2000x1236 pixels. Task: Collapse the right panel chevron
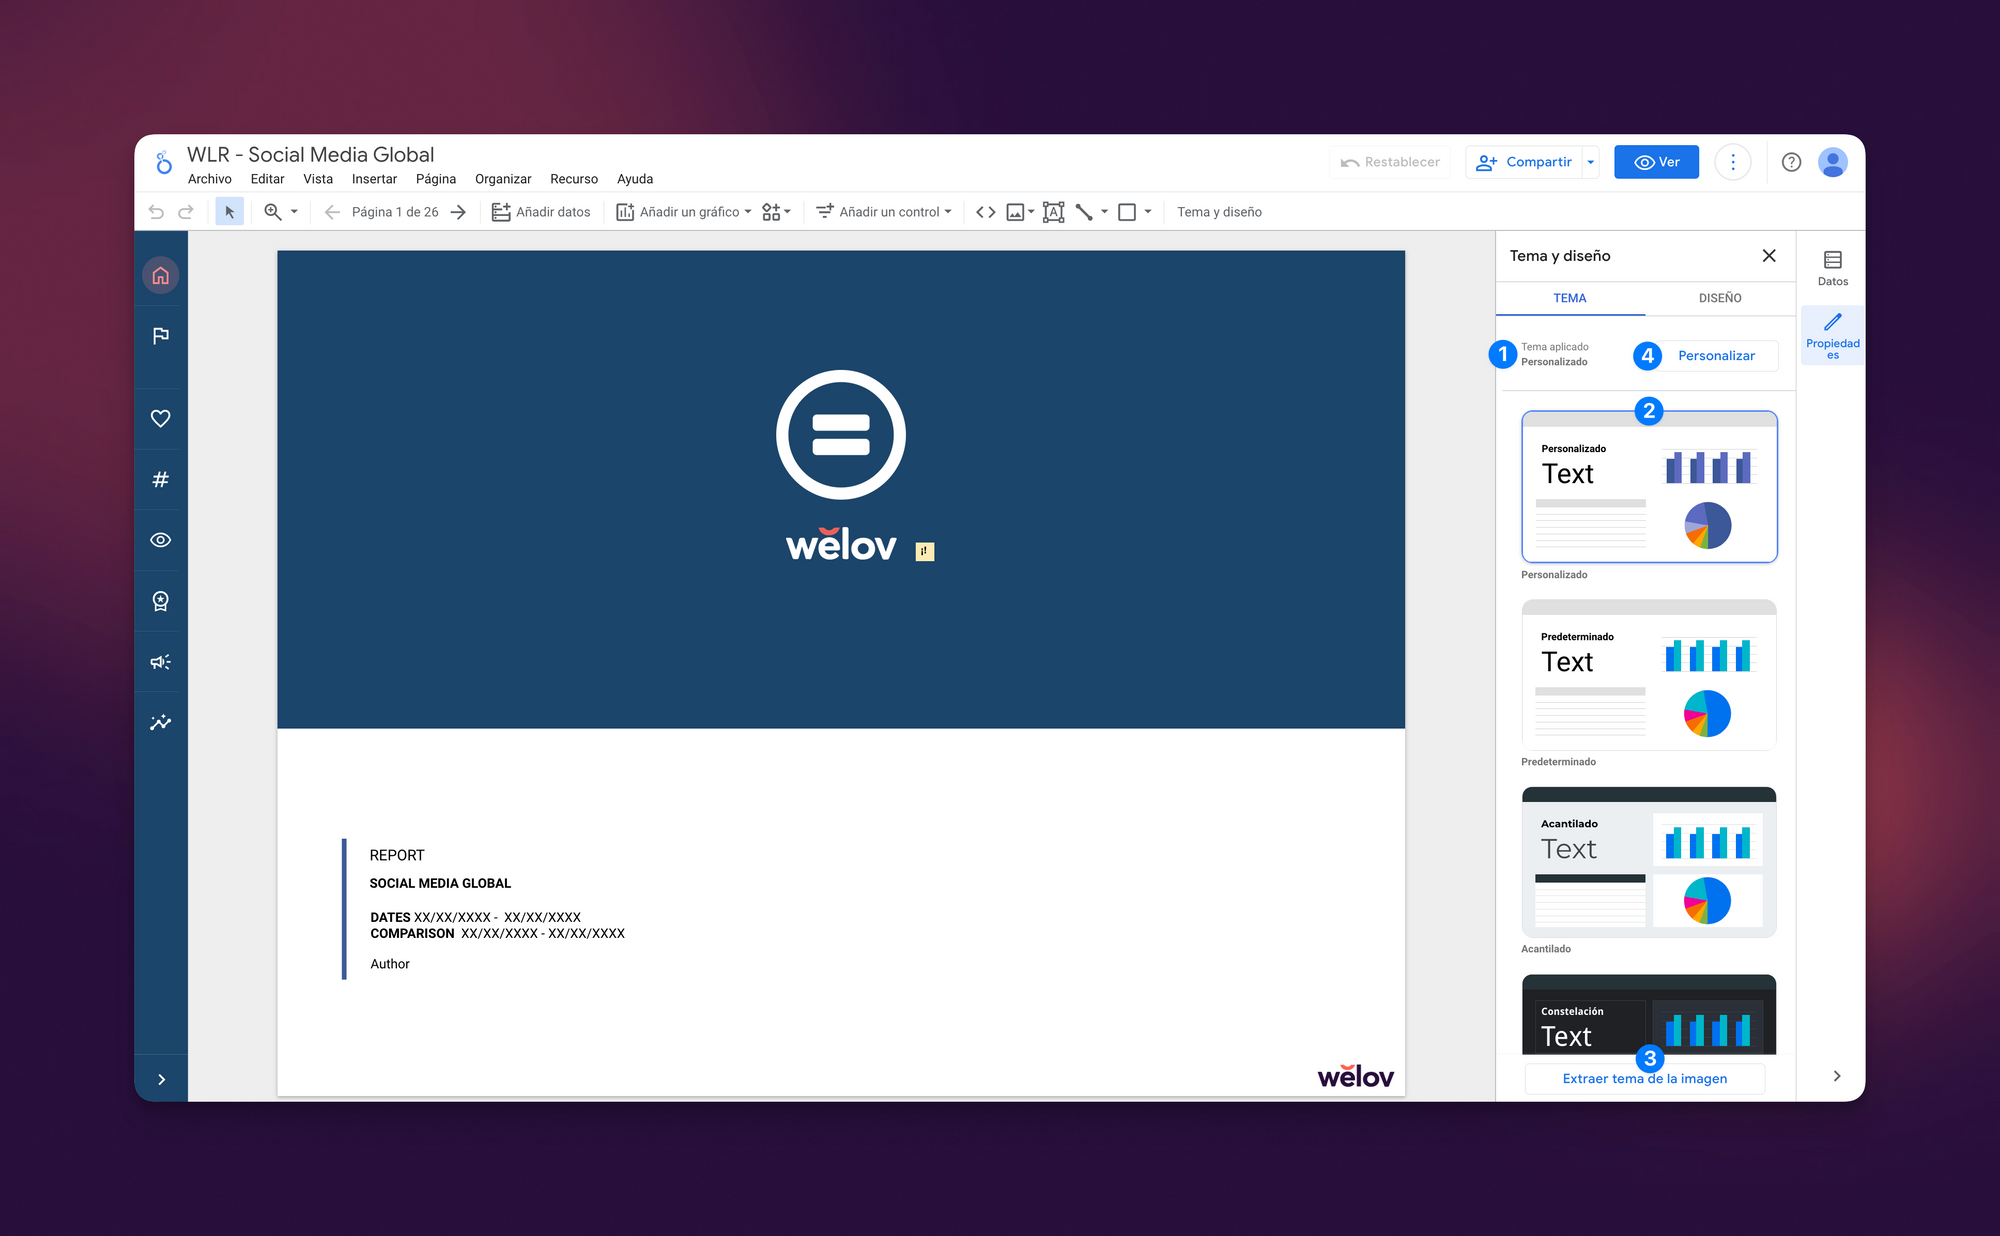coord(1836,1076)
